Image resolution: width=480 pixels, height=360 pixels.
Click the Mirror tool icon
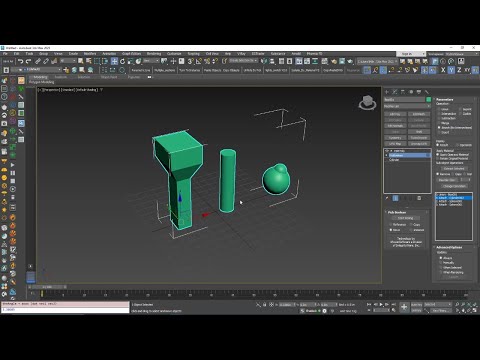click(264, 61)
